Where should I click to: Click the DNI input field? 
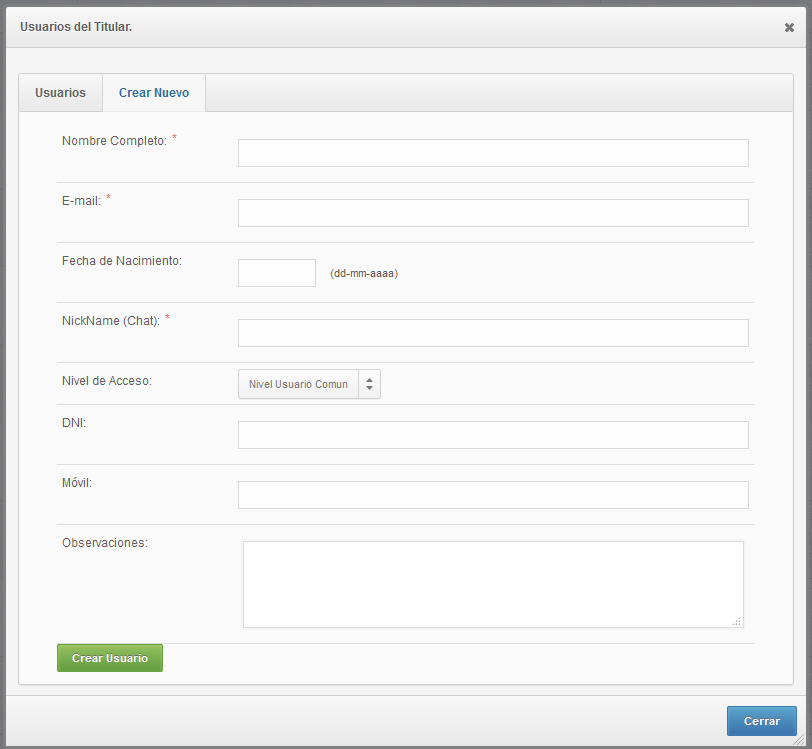click(493, 435)
